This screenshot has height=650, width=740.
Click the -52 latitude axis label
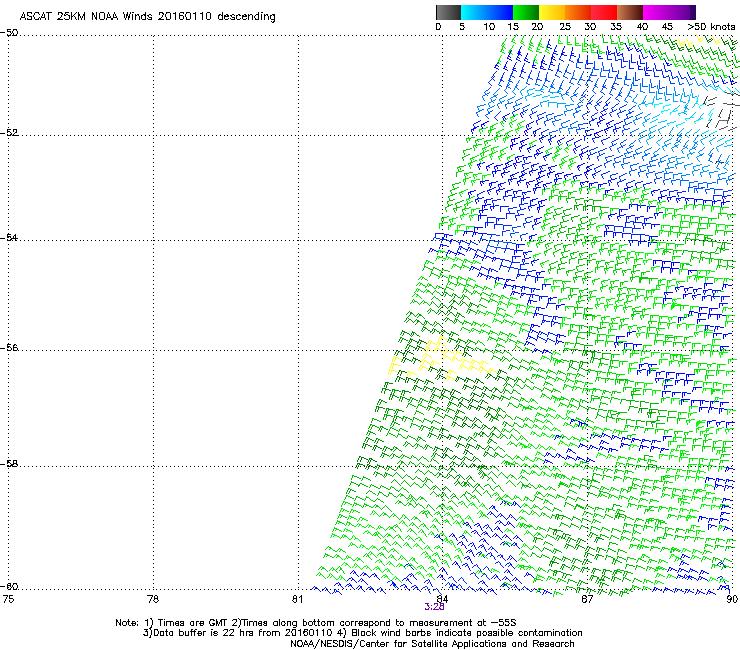coord(10,132)
